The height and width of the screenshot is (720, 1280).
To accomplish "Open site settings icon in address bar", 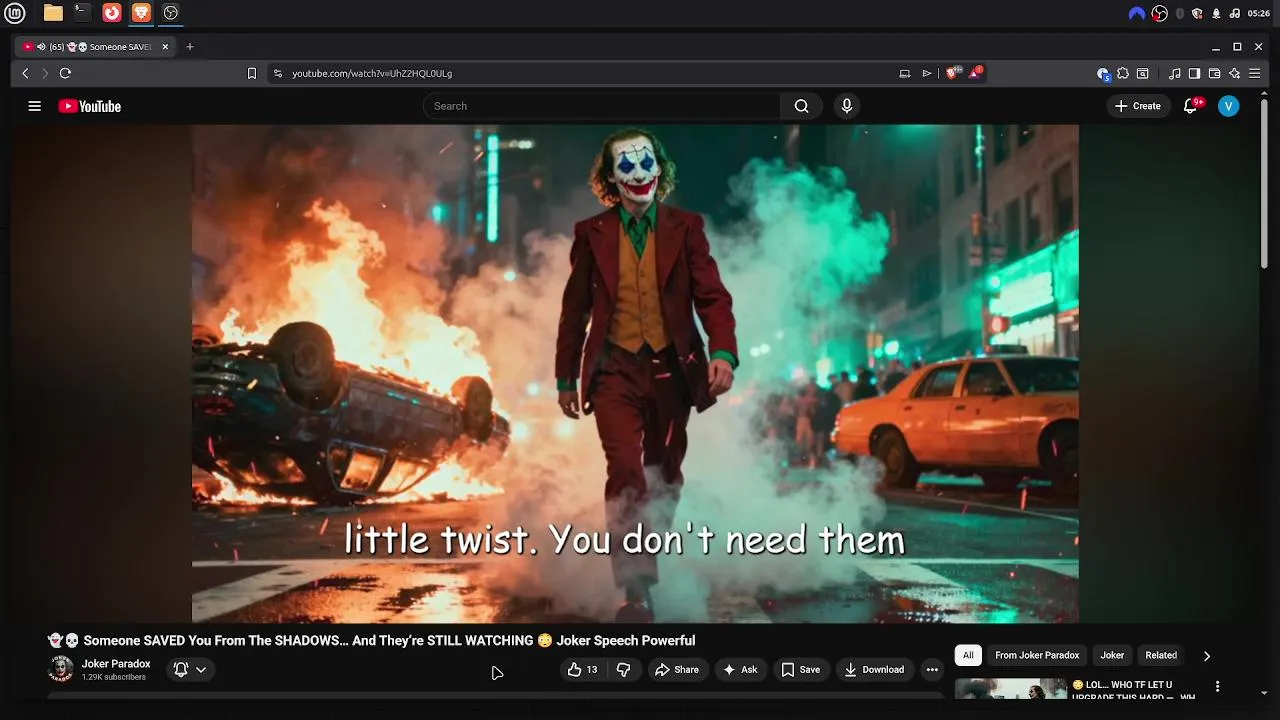I will coord(278,73).
